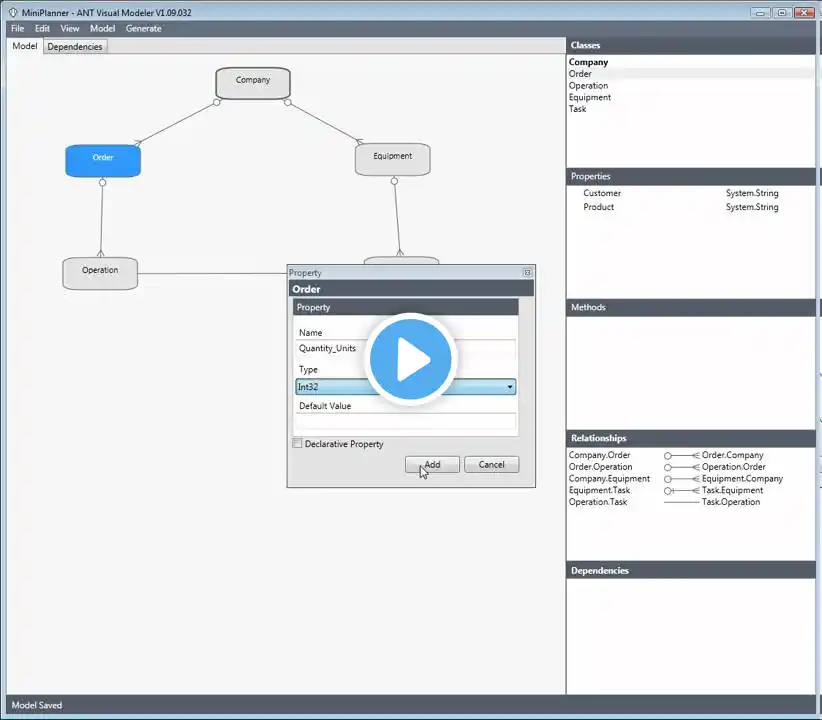Open the File menu
The height and width of the screenshot is (720, 822).
tap(17, 28)
